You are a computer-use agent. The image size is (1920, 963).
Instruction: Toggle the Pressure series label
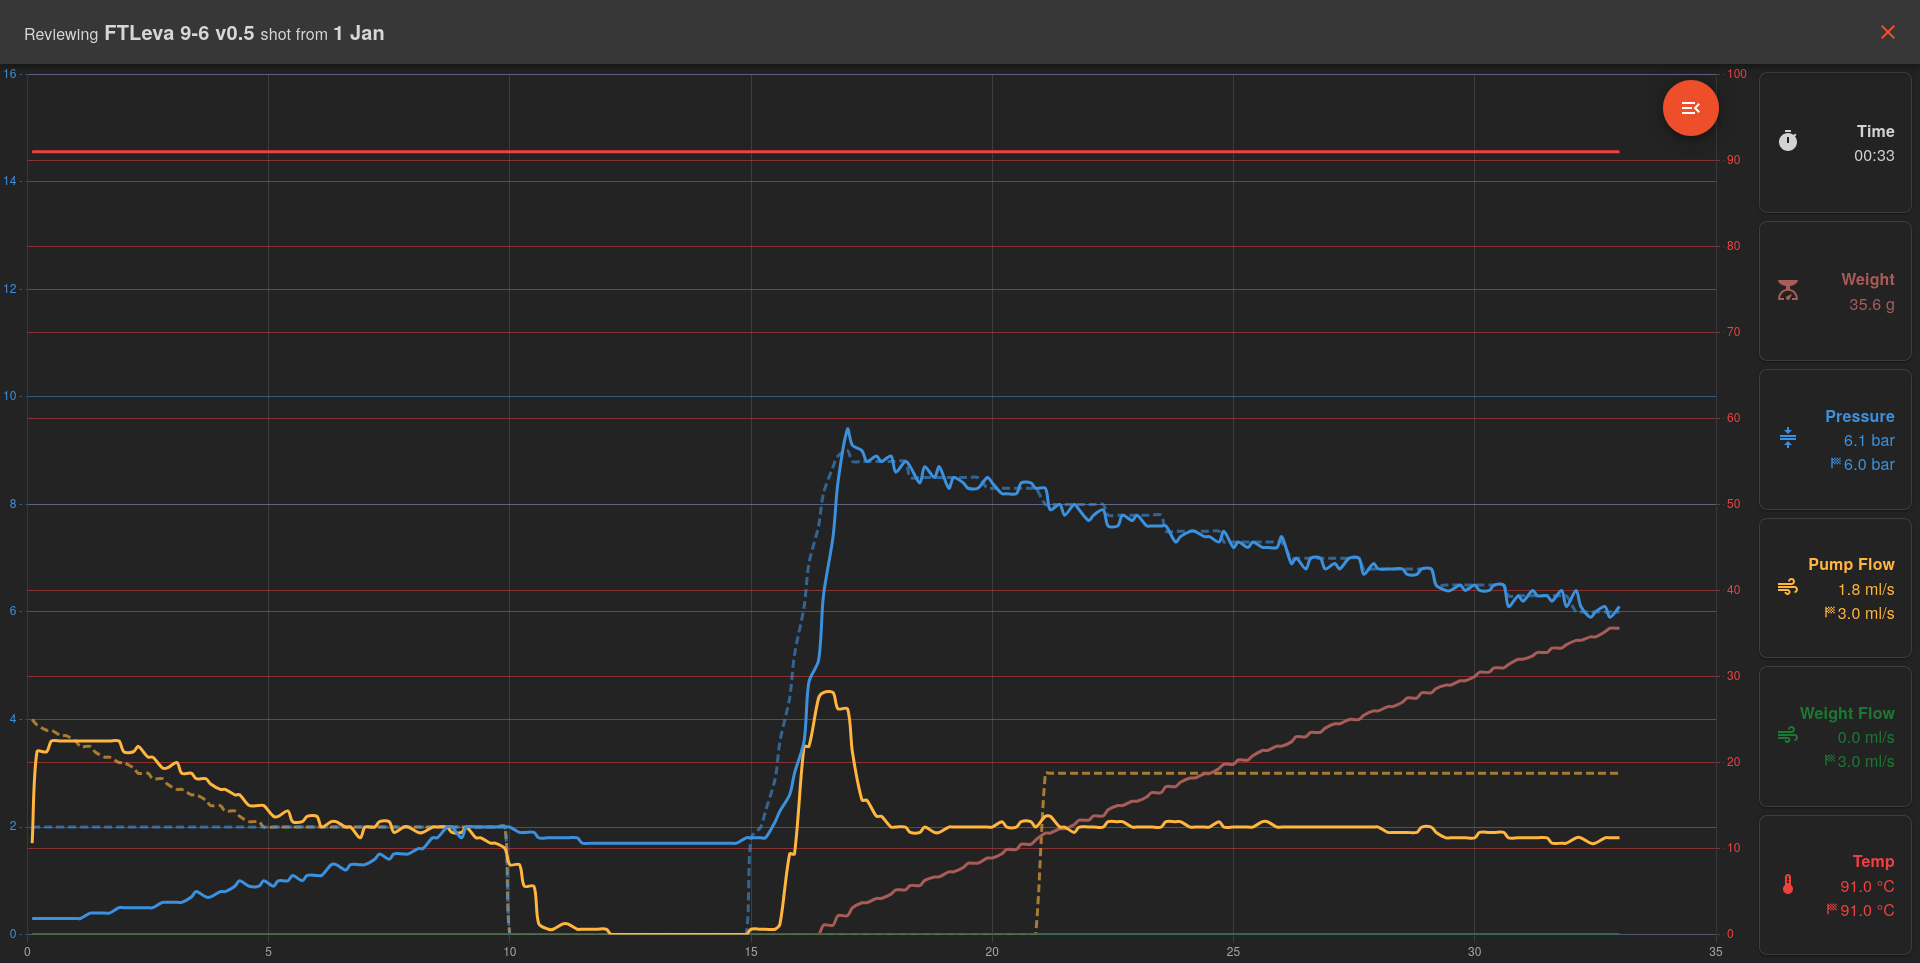[1859, 416]
